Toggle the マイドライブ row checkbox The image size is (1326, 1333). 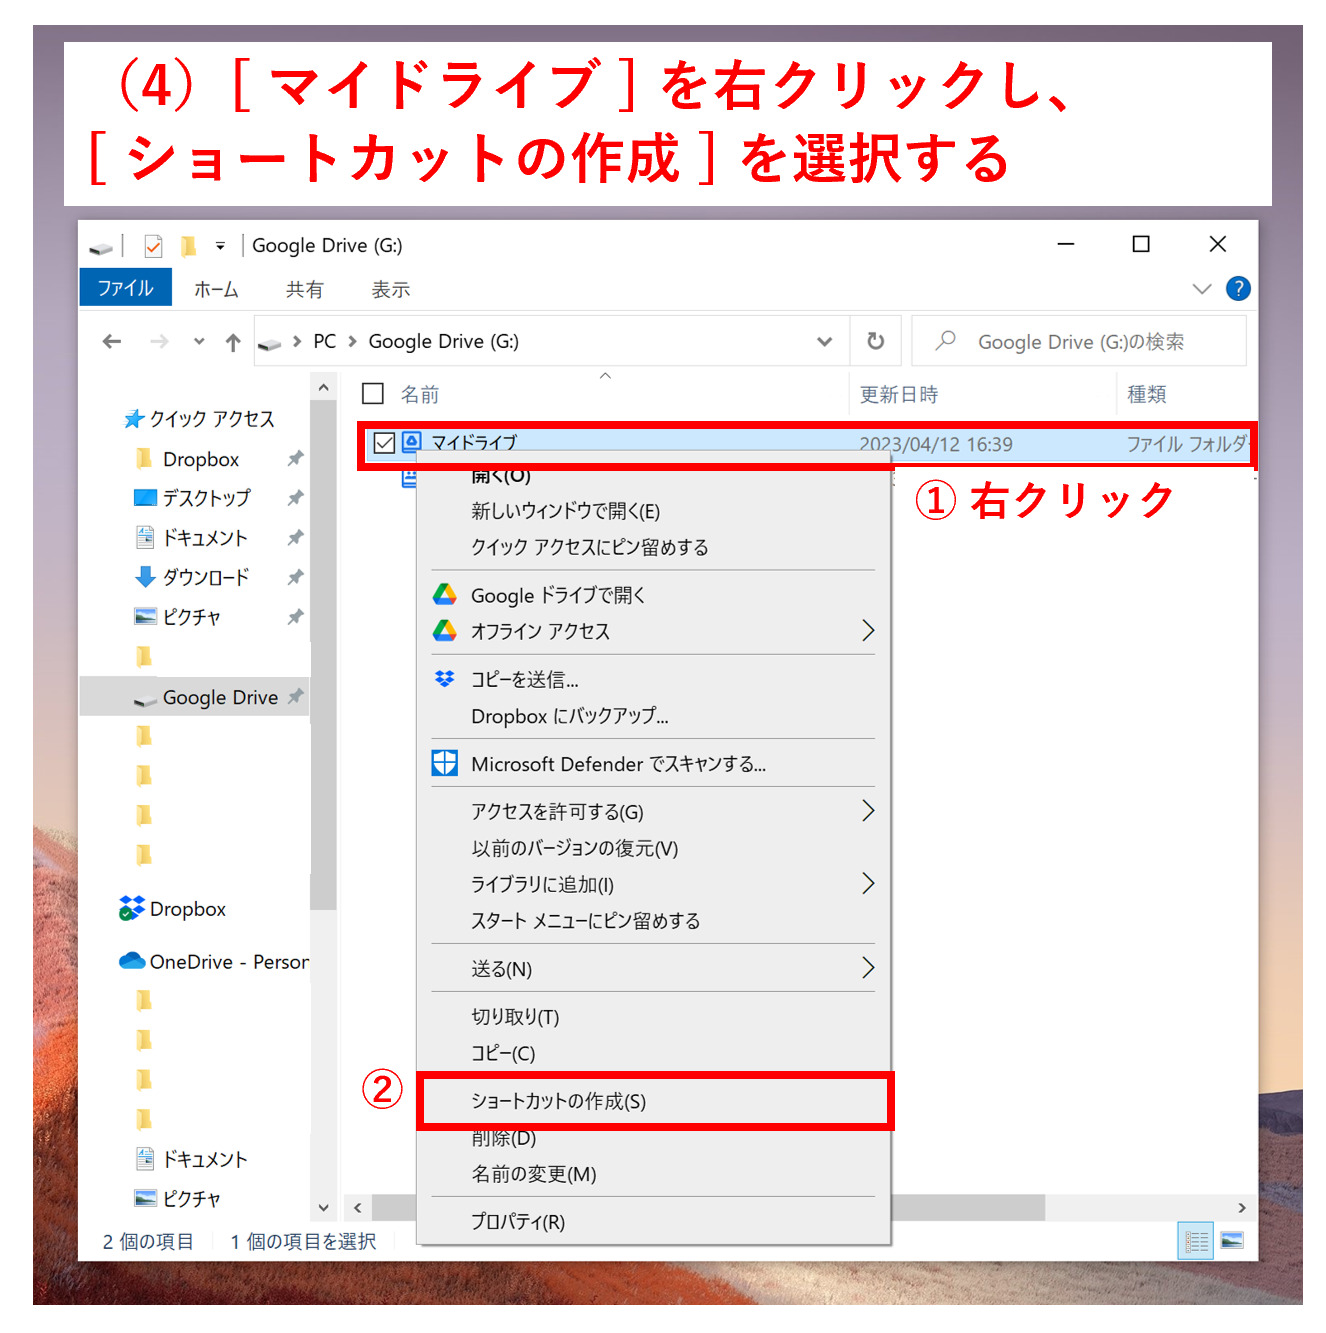pyautogui.click(x=384, y=443)
